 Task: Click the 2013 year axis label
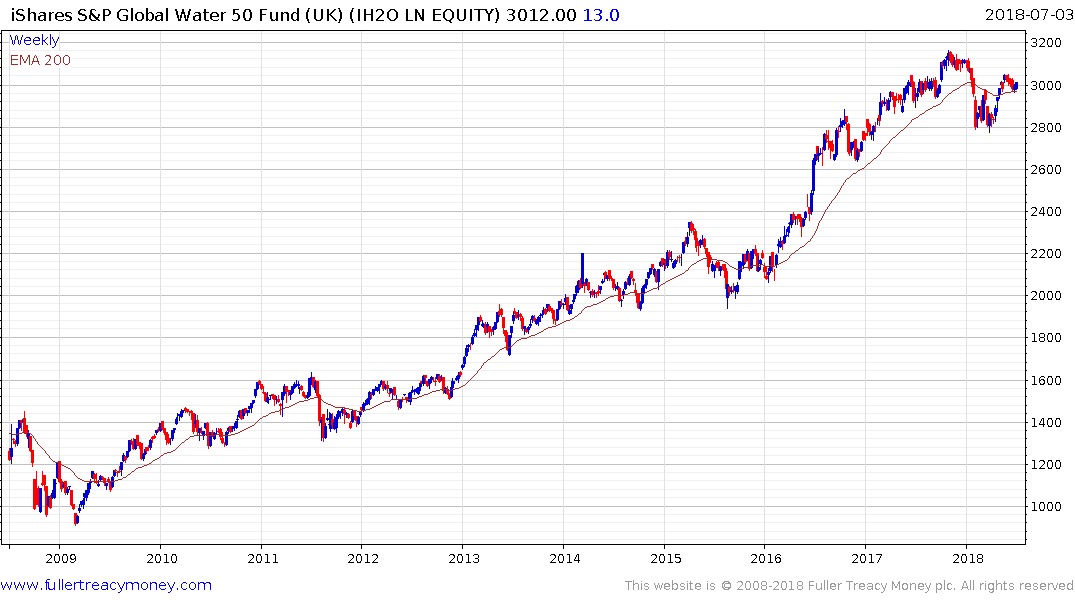pos(463,558)
